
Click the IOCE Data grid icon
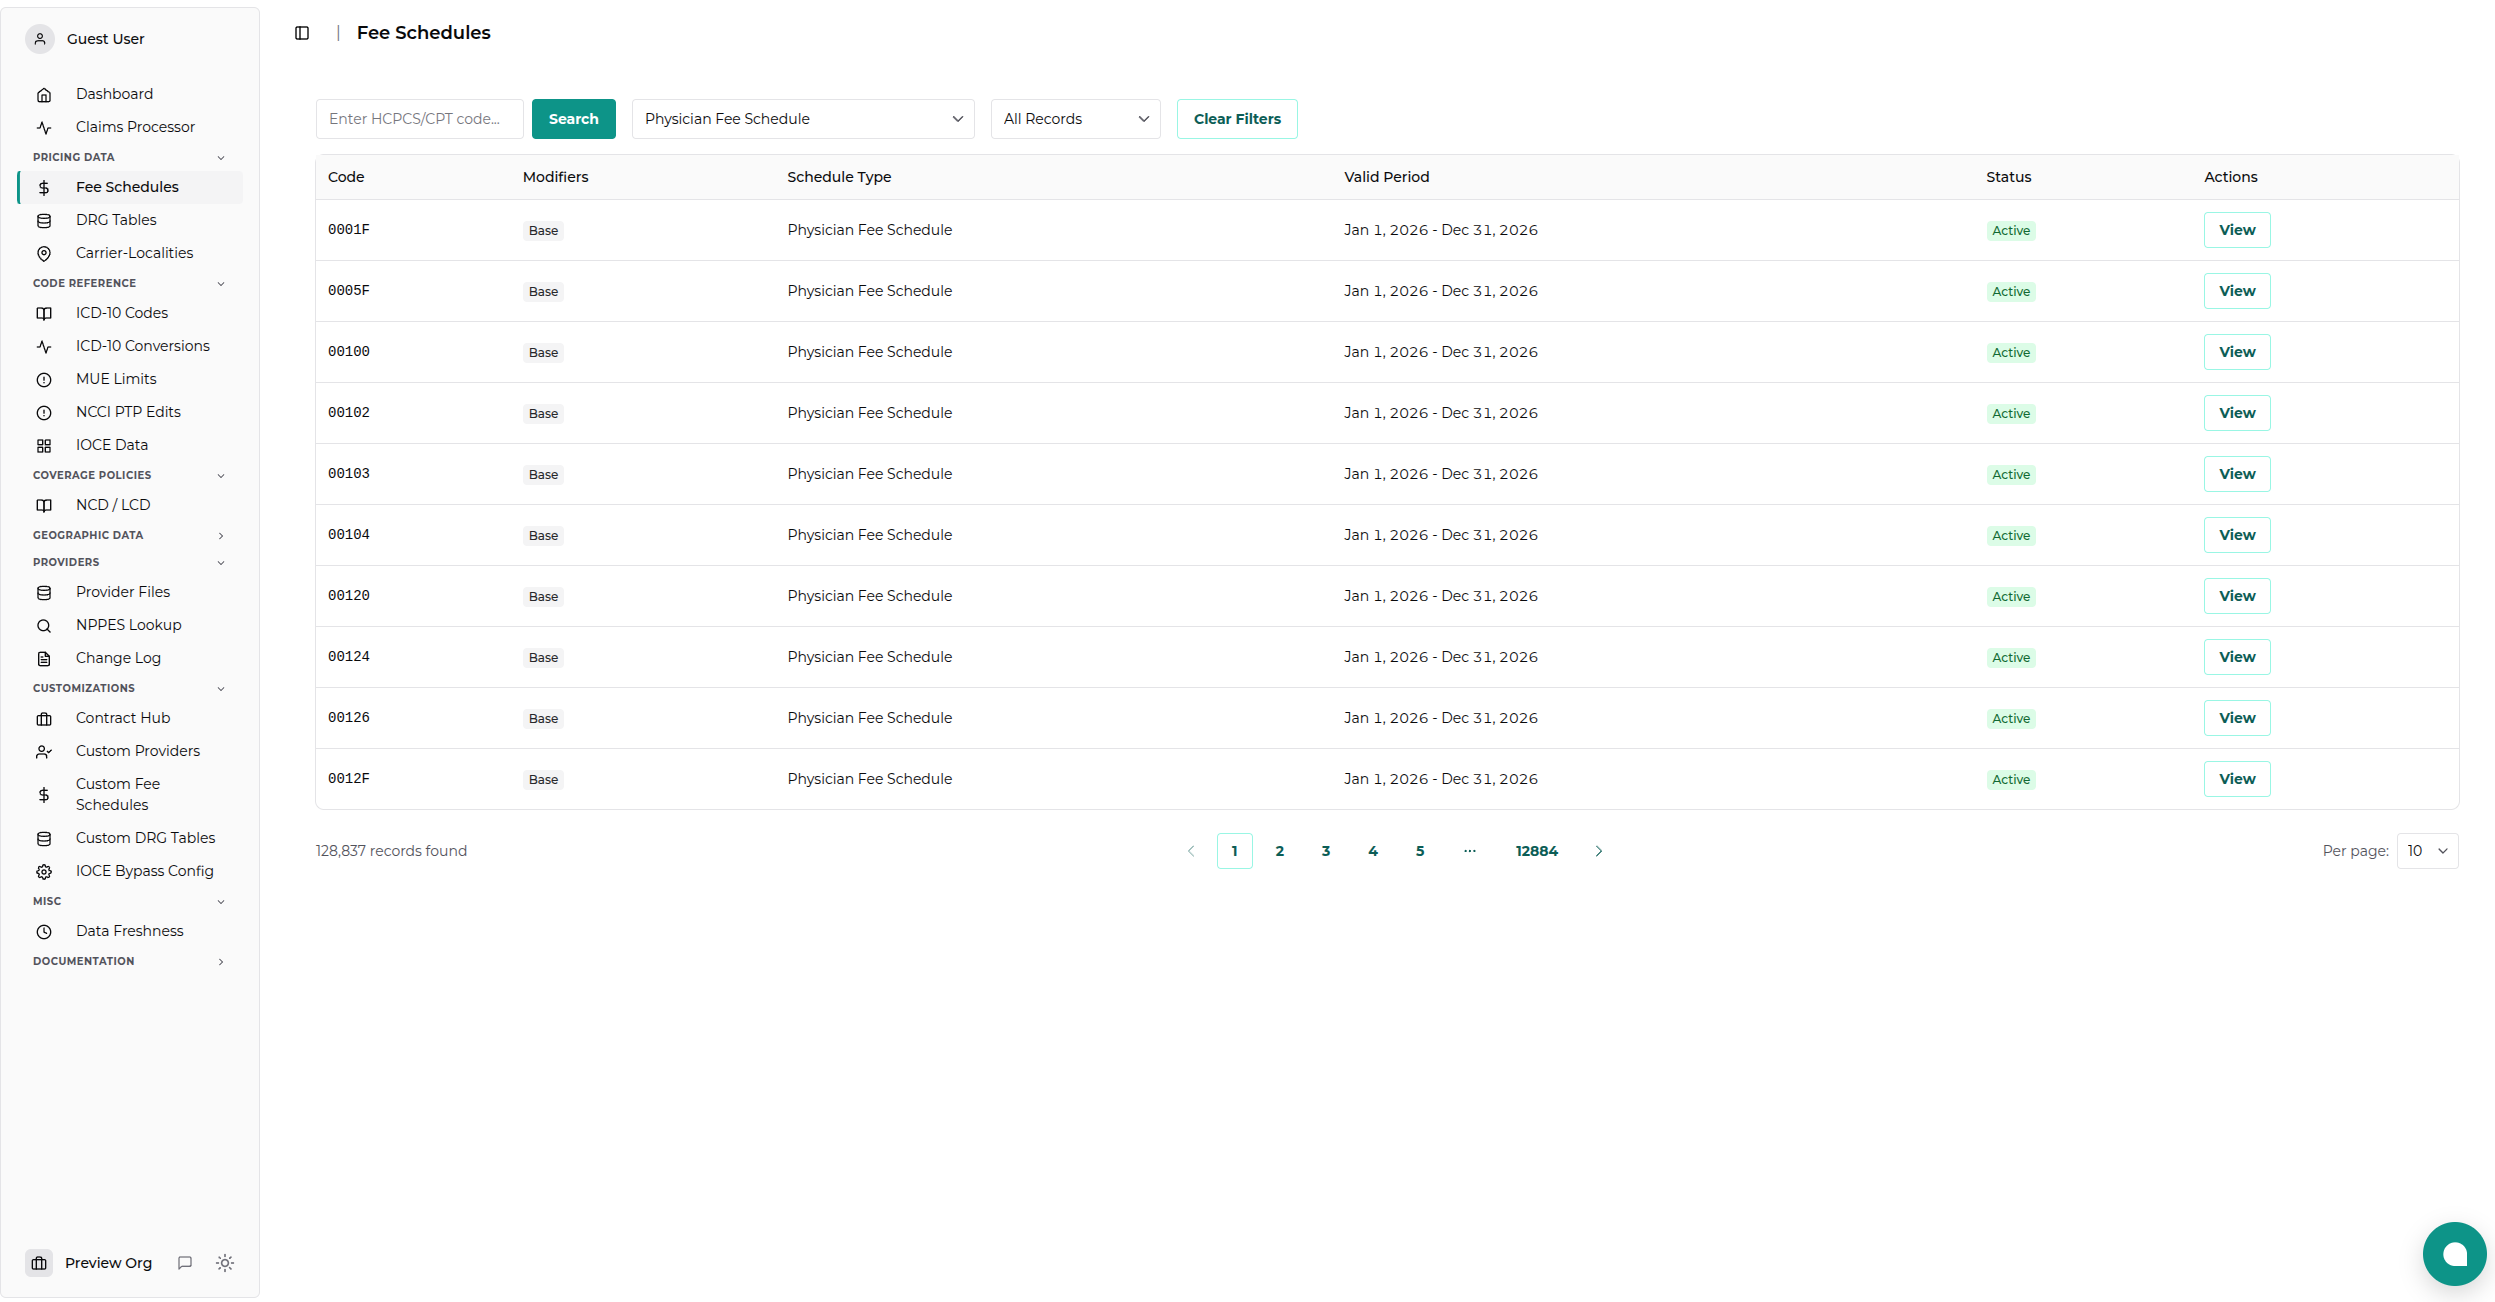click(x=44, y=446)
